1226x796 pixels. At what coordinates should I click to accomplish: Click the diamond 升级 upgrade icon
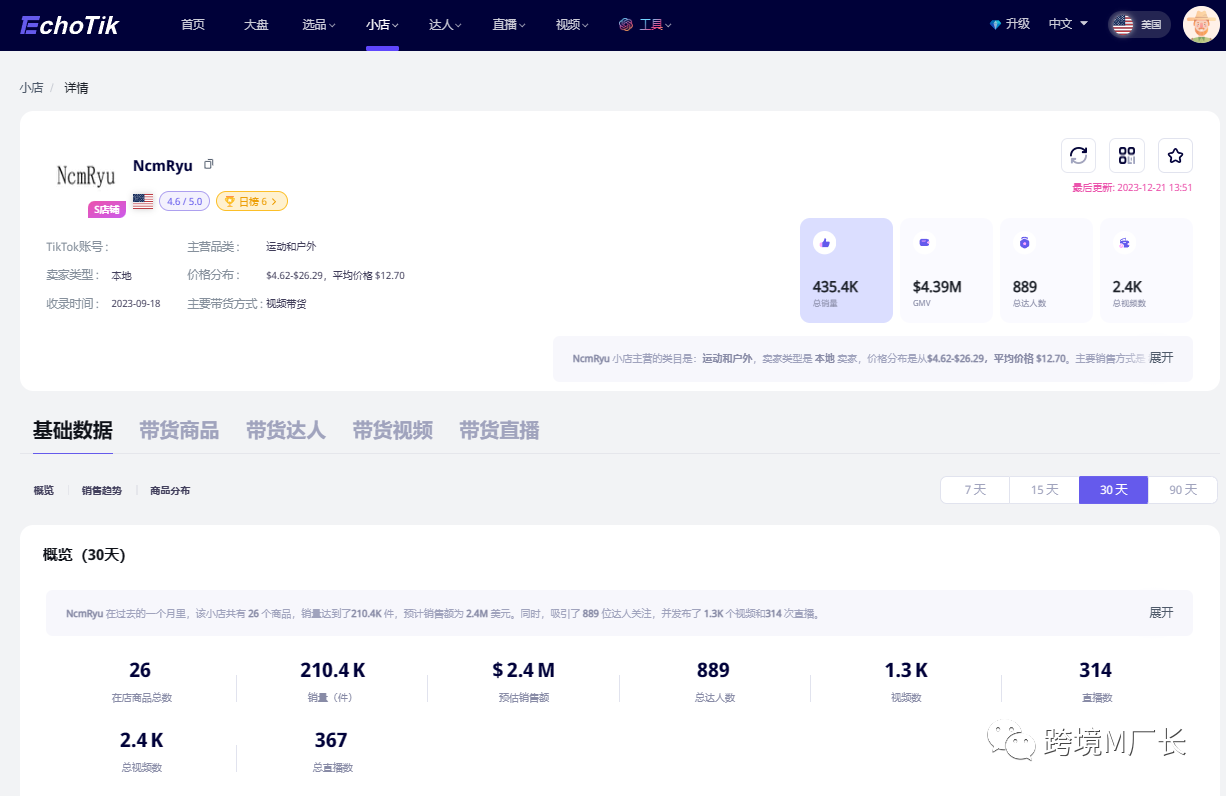(x=995, y=25)
